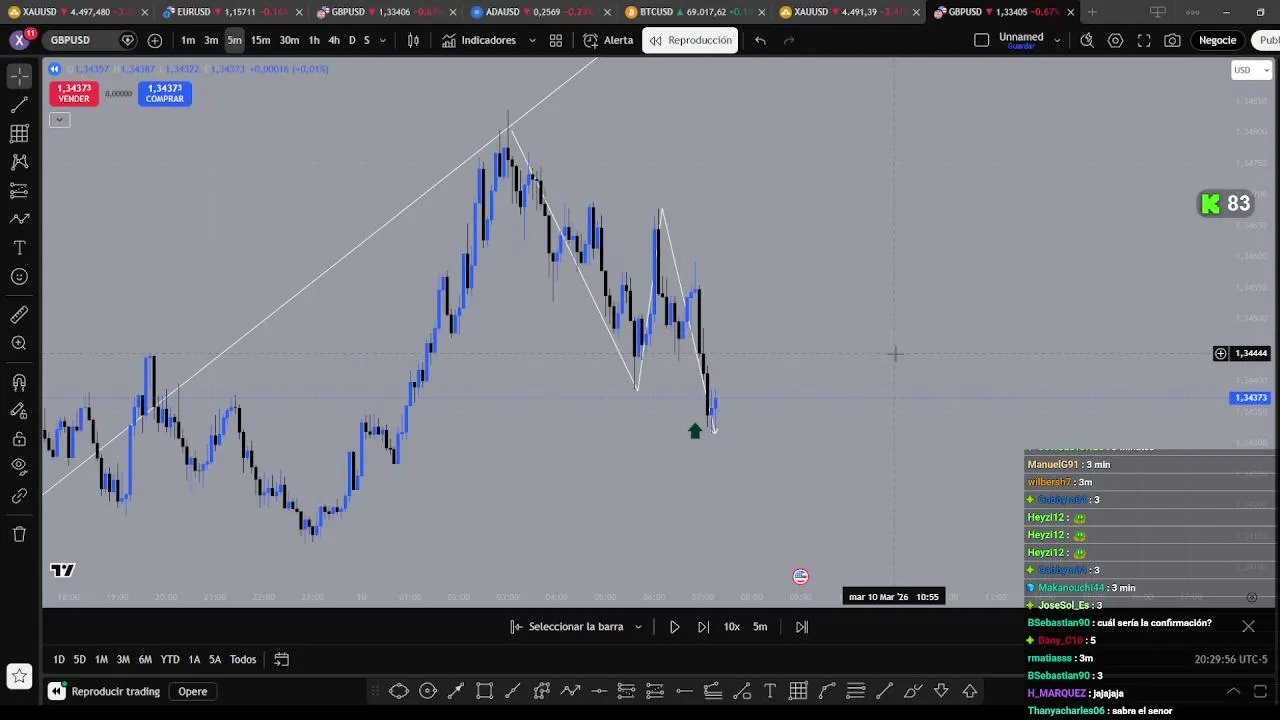Select the Todos date range
This screenshot has height=720, width=1280.
[x=243, y=659]
